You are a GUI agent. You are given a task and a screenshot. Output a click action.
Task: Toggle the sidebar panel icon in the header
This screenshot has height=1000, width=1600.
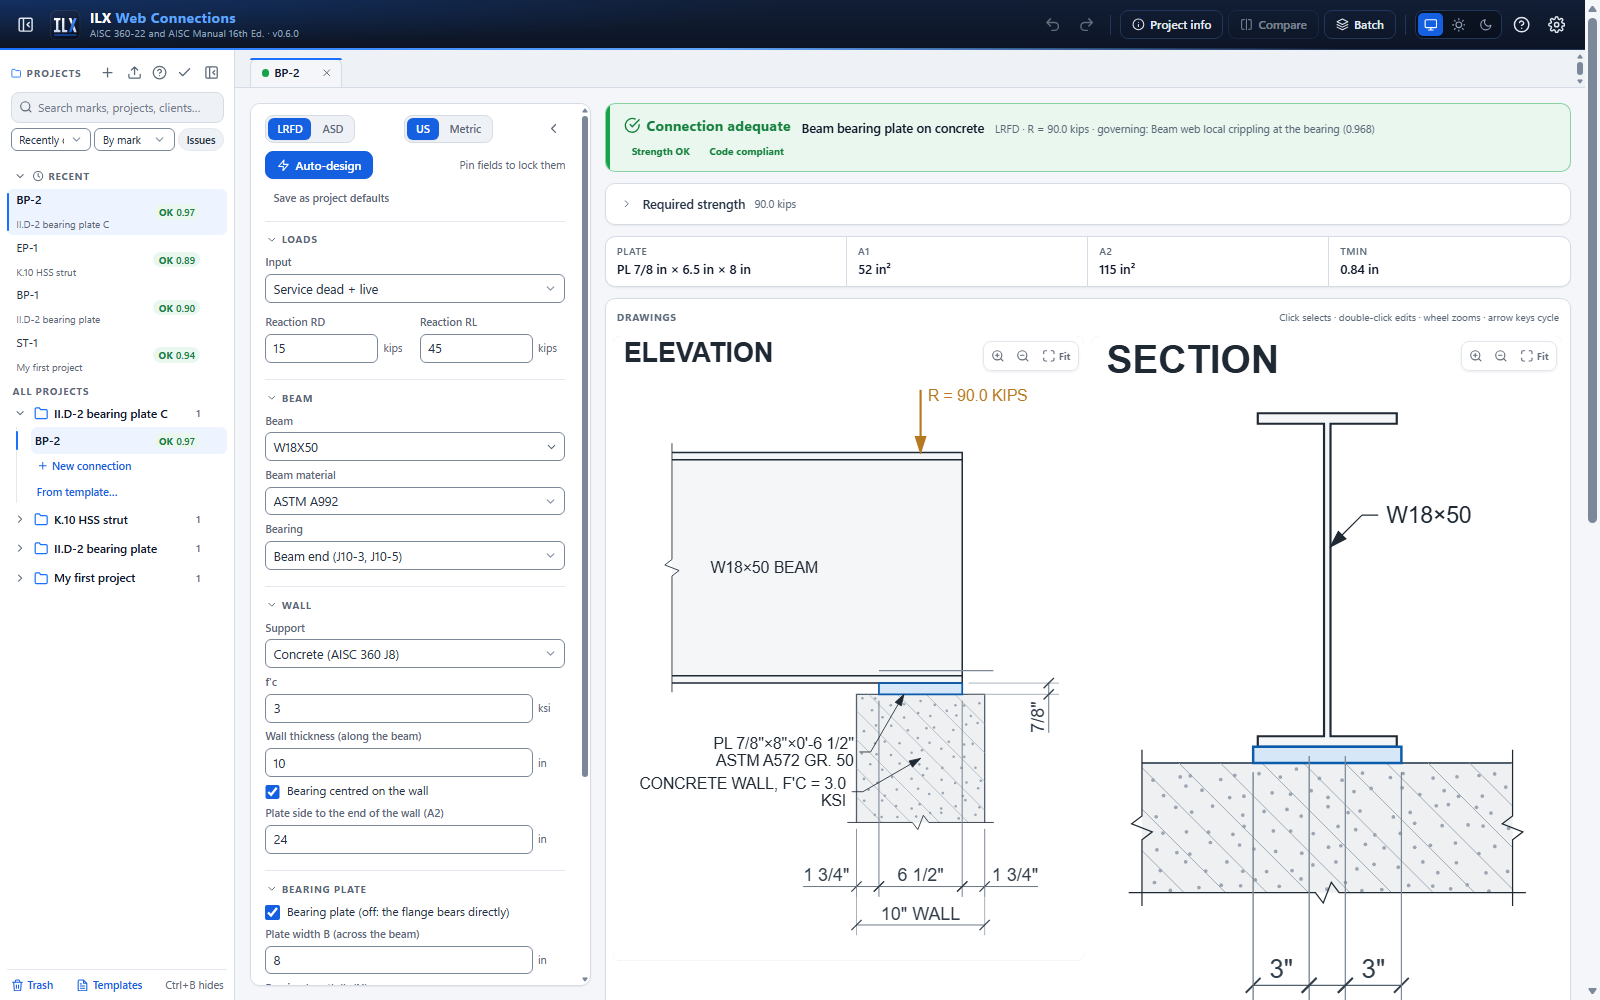point(26,25)
